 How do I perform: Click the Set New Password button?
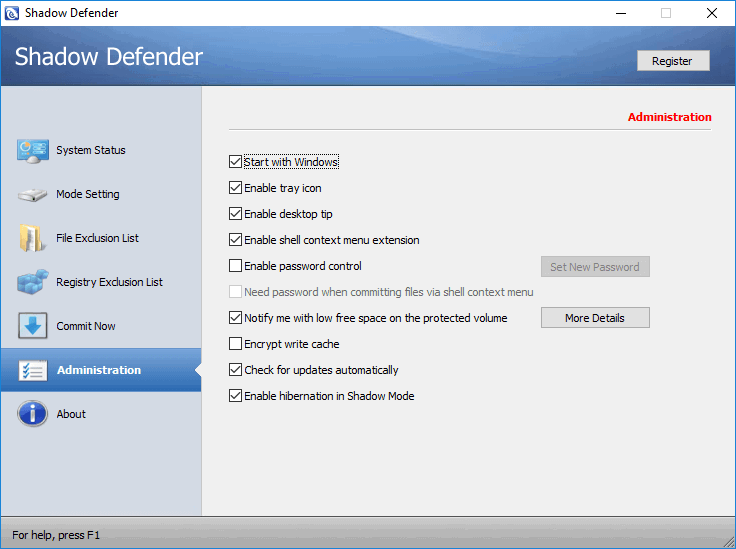[595, 267]
